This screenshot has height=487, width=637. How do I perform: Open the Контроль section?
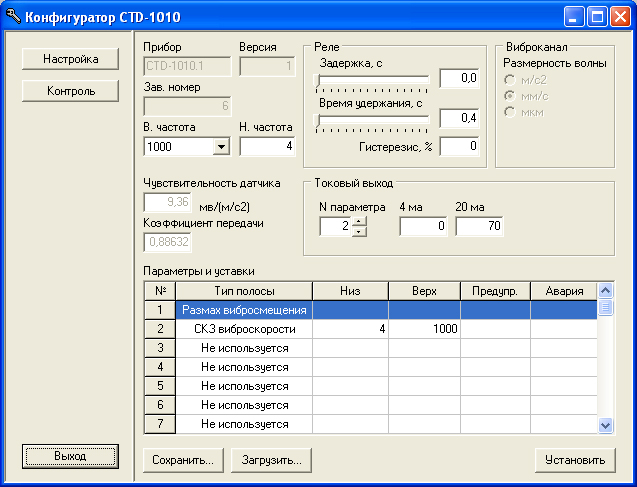(x=71, y=91)
